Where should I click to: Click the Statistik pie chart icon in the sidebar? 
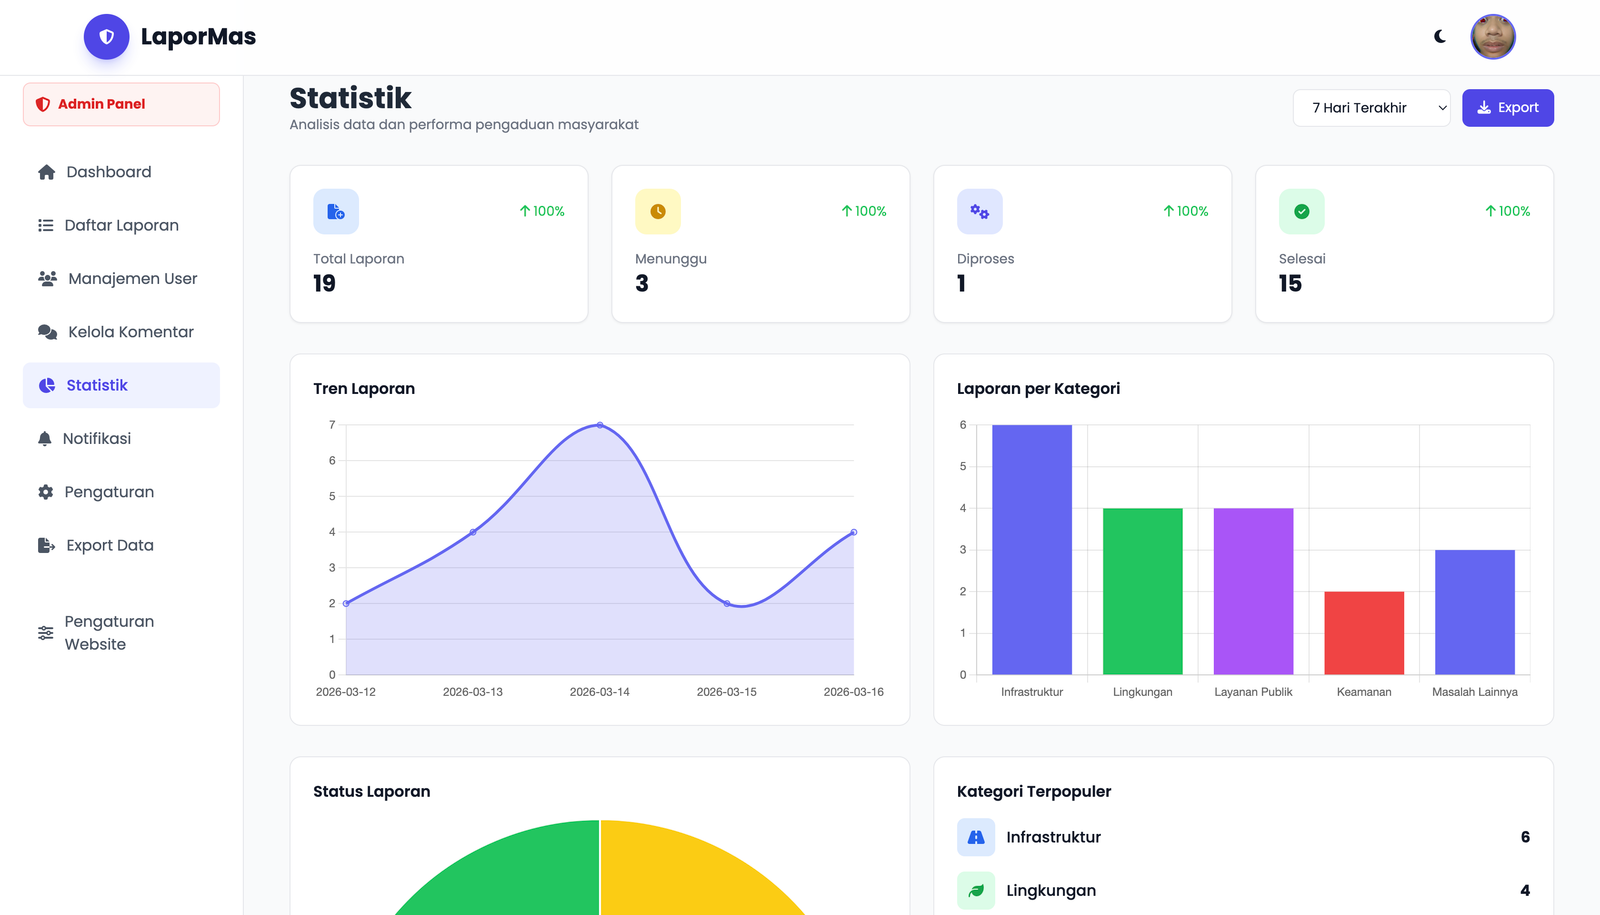(47, 385)
